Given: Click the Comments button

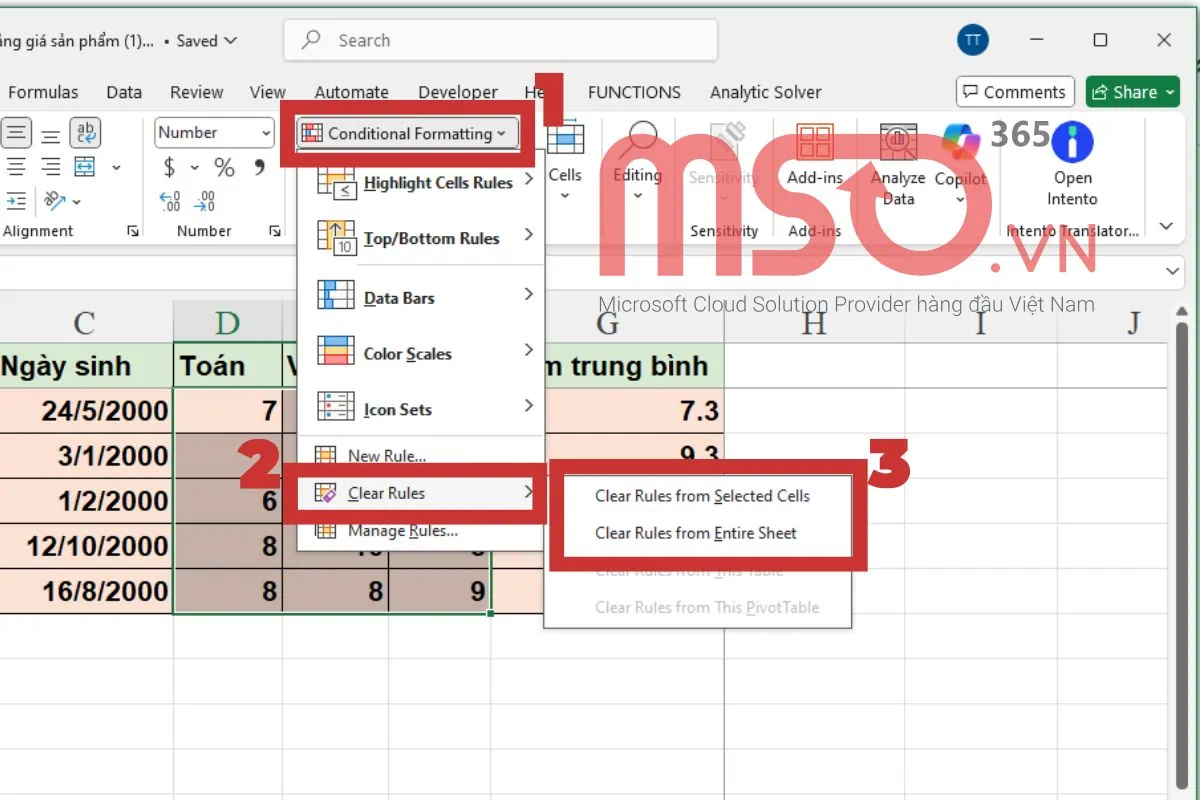Looking at the screenshot, I should (x=1014, y=92).
